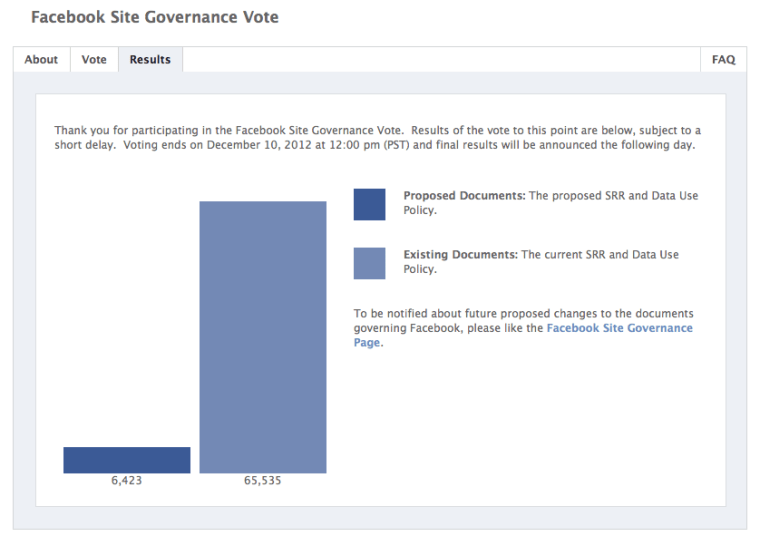Click the 65,535 vote count label
760x536 pixels.
[x=262, y=481]
